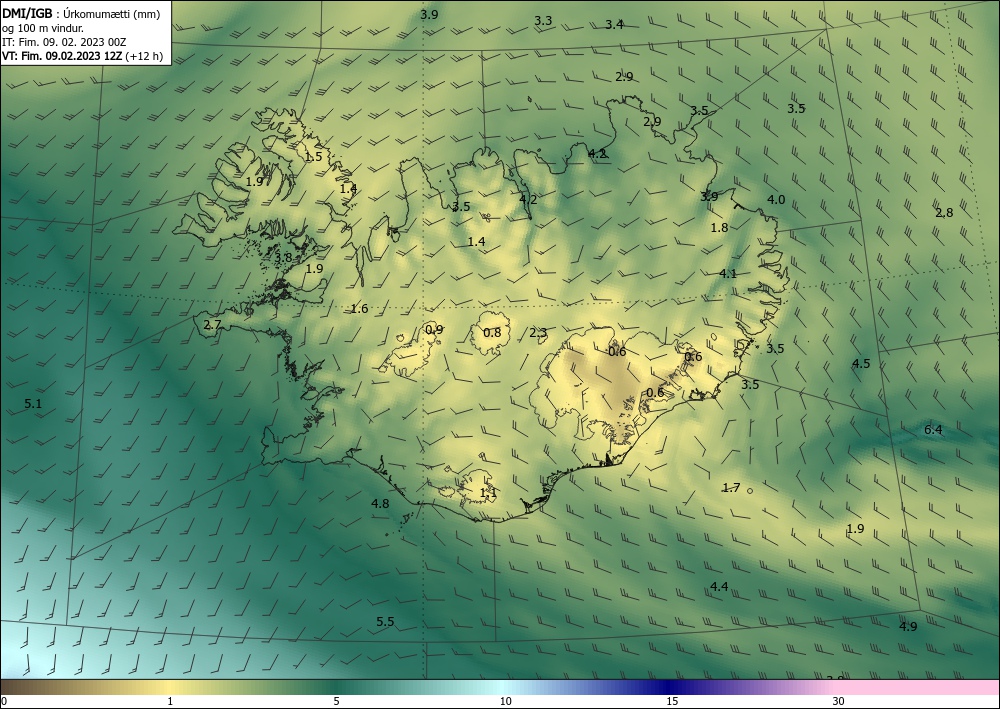1000x709 pixels.
Task: Click the 0.9 value on the western glacier
Action: pos(434,330)
